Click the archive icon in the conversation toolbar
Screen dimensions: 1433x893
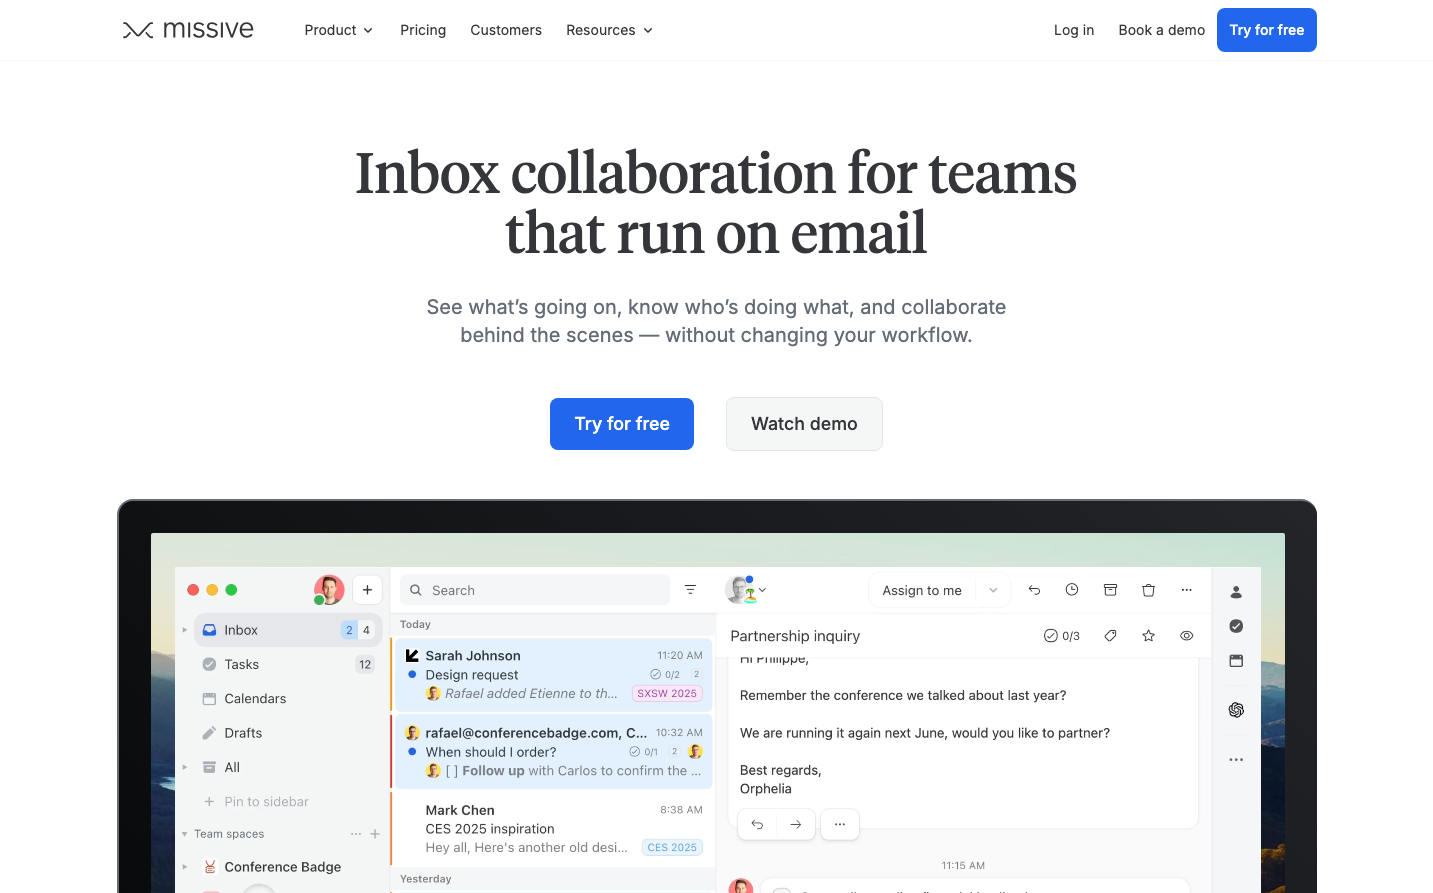tap(1110, 590)
